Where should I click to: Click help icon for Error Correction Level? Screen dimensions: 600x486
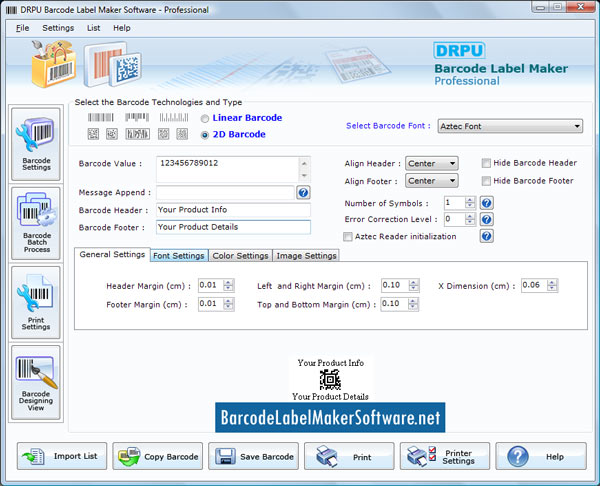point(486,219)
